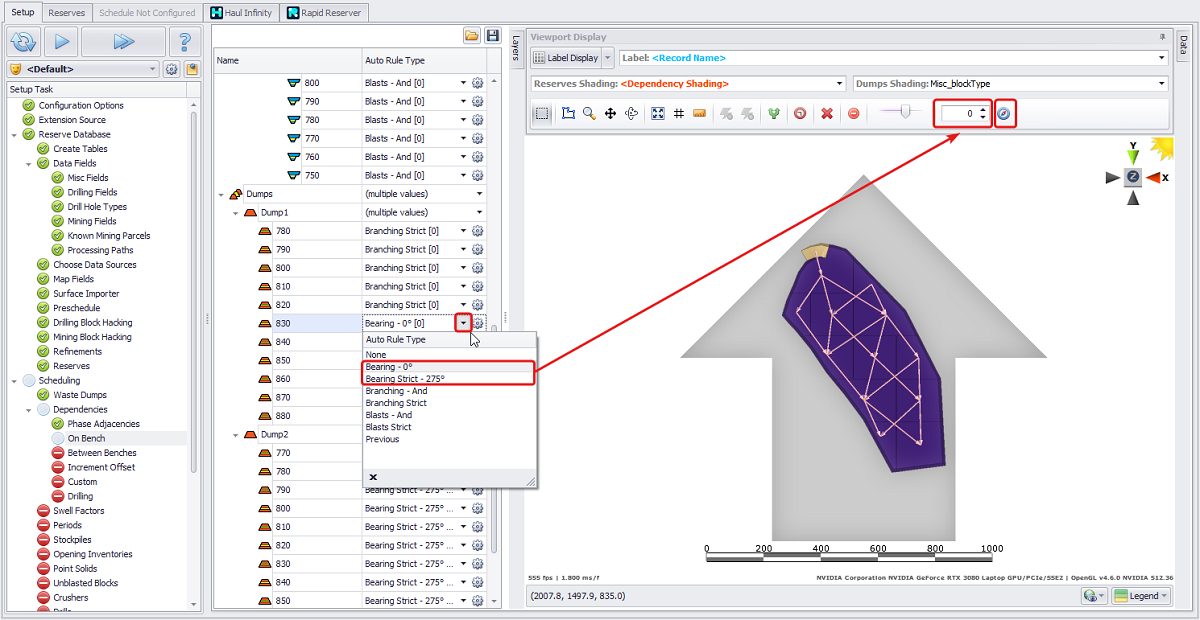This screenshot has height=620, width=1200.
Task: Open the folder icon above the Name column
Action: pyautogui.click(x=471, y=36)
